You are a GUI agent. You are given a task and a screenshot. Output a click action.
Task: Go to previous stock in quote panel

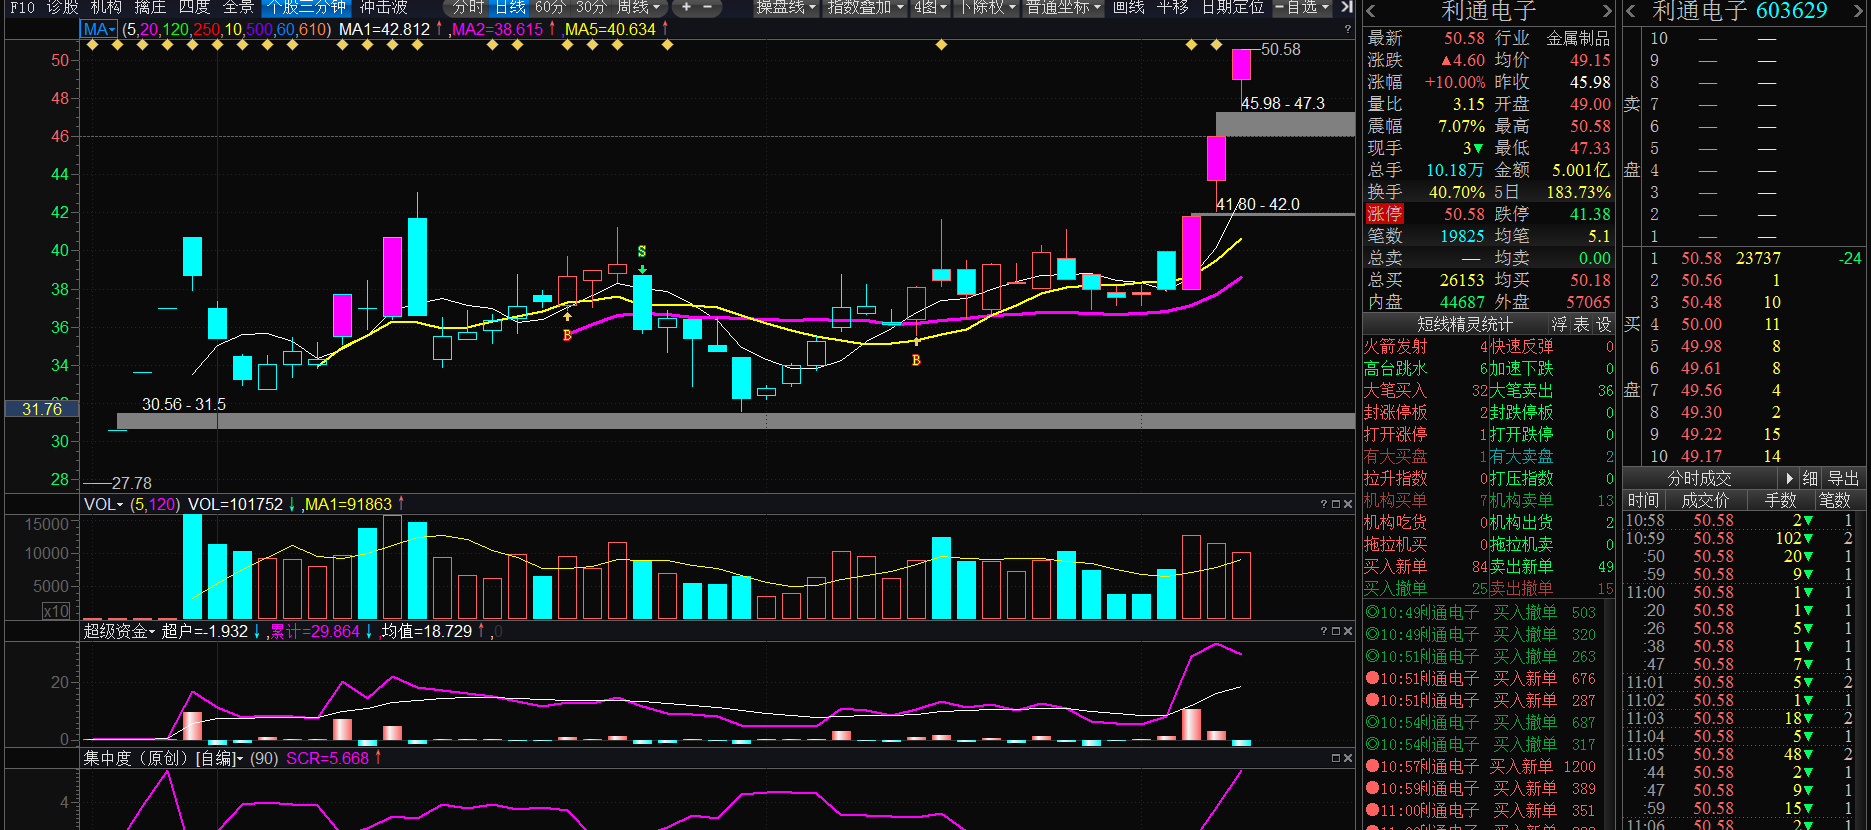tap(1370, 12)
